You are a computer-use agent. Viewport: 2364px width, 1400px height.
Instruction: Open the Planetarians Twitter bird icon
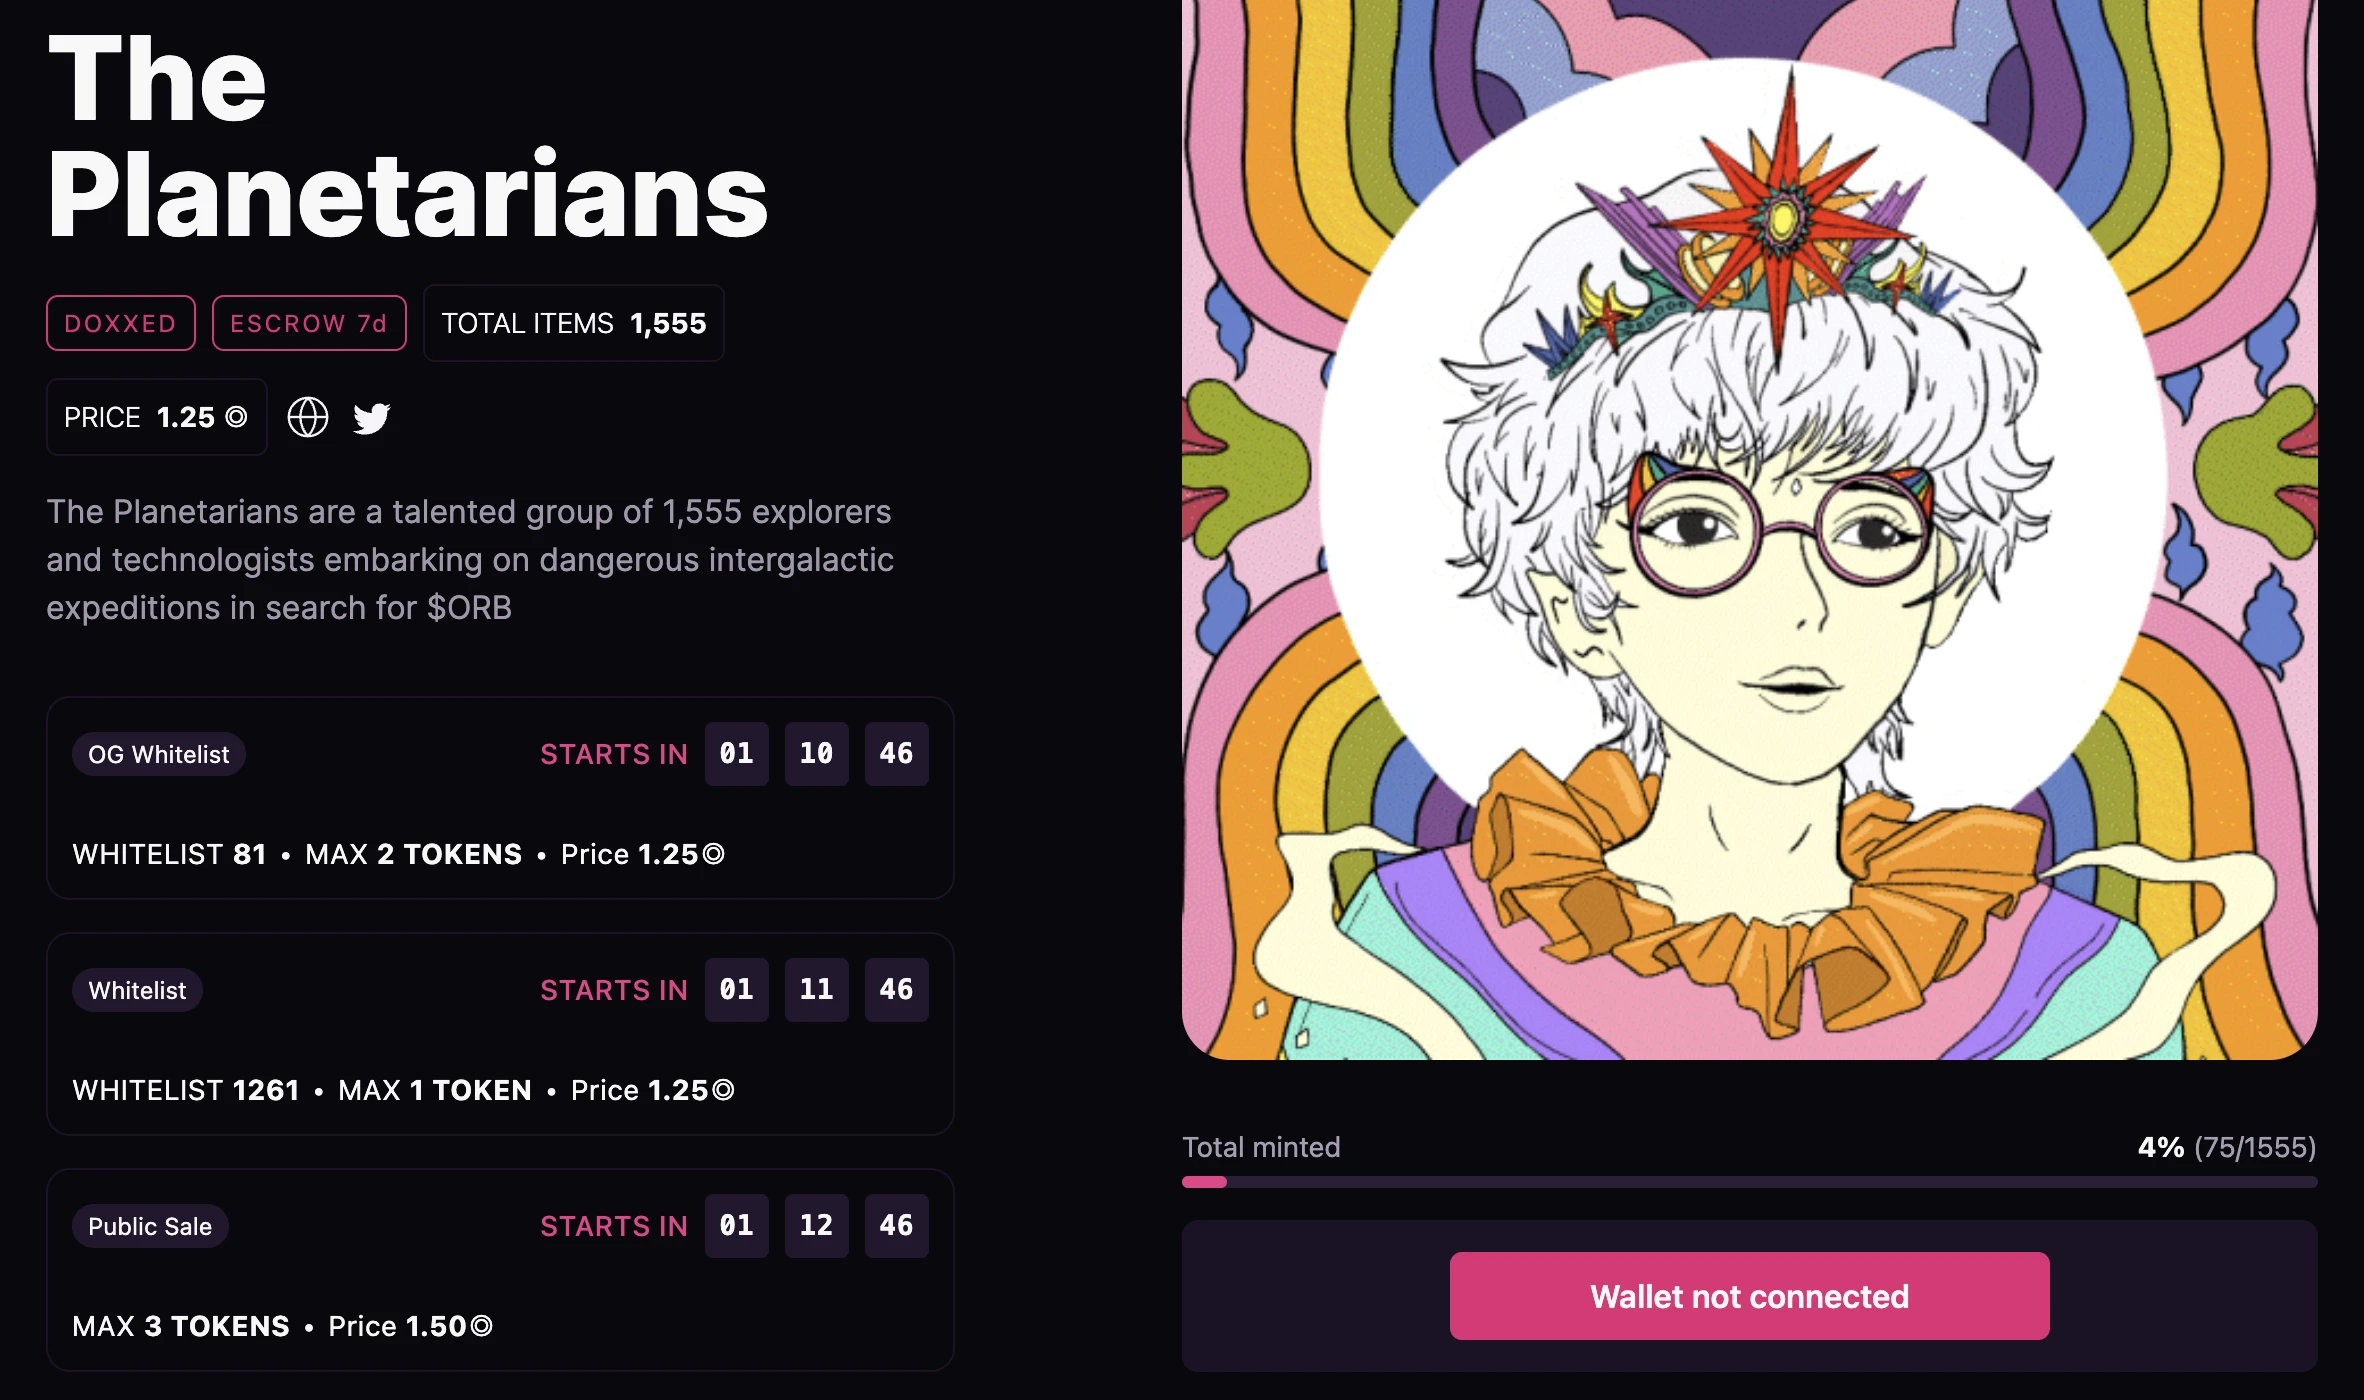coord(371,418)
